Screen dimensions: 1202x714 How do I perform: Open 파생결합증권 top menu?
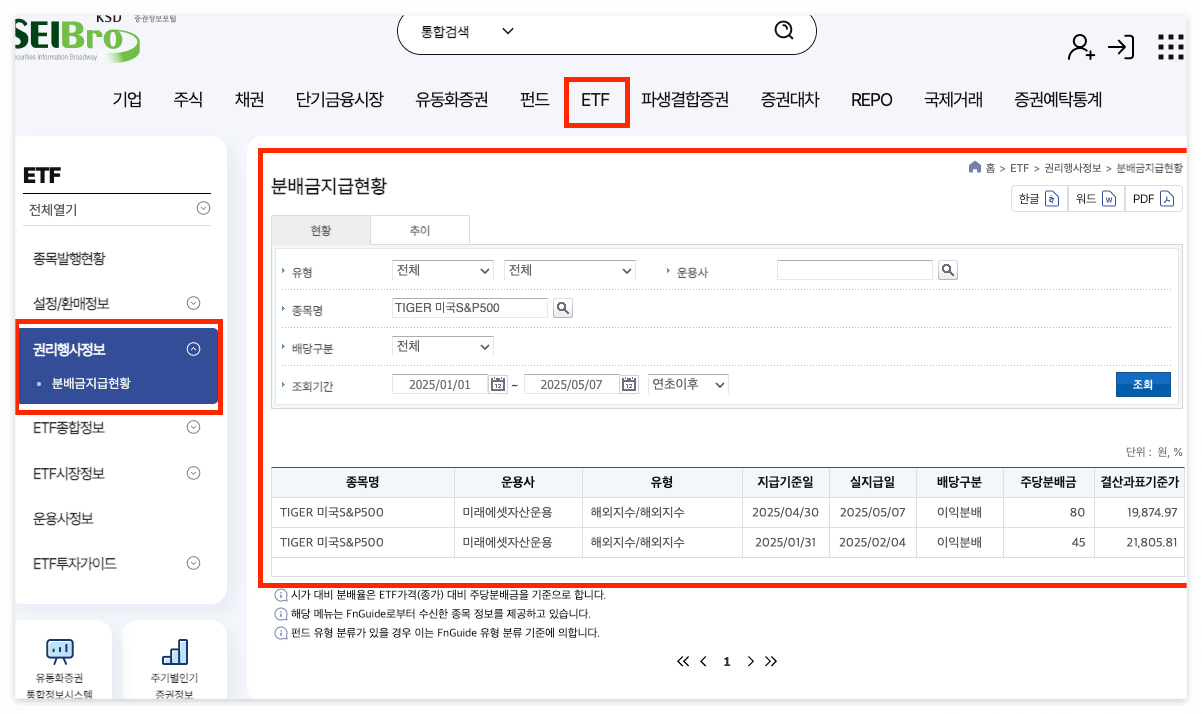click(x=685, y=100)
